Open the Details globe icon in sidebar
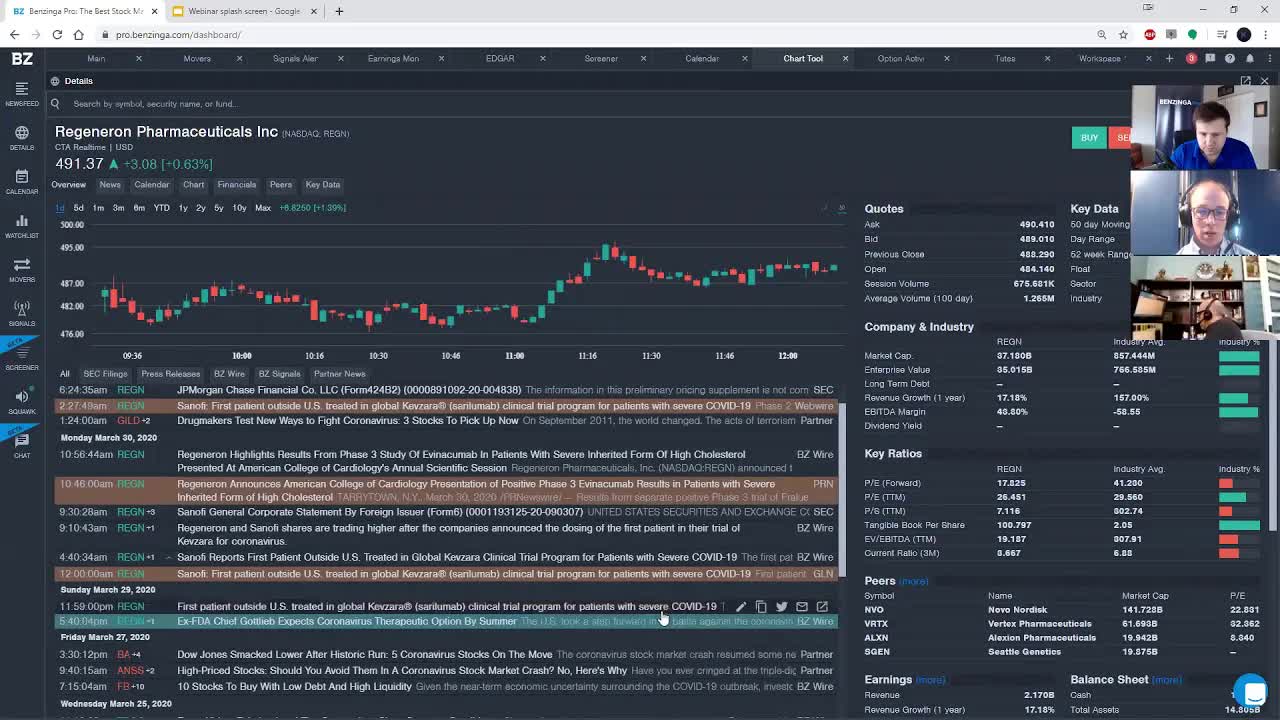1280x720 pixels. tap(22, 137)
